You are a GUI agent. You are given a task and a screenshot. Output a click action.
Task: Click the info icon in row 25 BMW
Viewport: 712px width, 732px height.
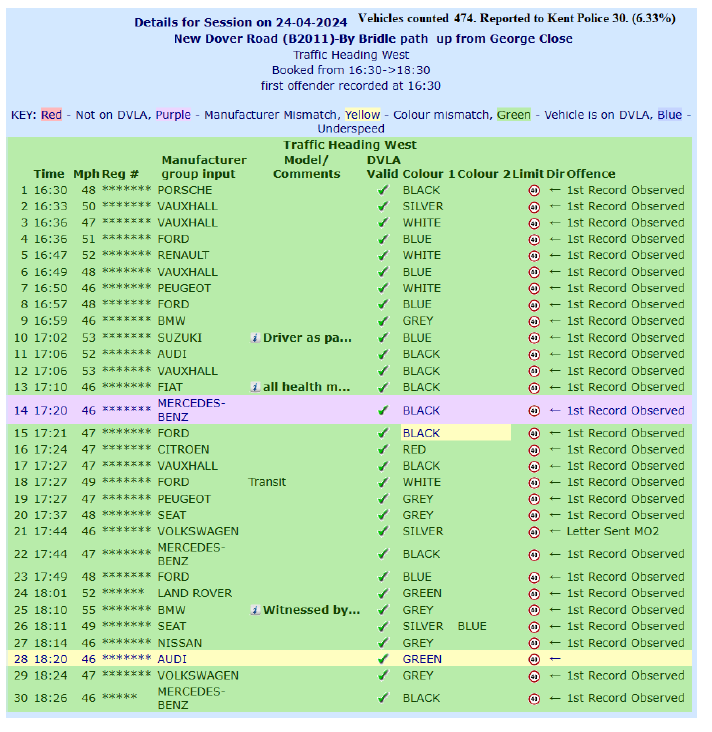pyautogui.click(x=255, y=610)
